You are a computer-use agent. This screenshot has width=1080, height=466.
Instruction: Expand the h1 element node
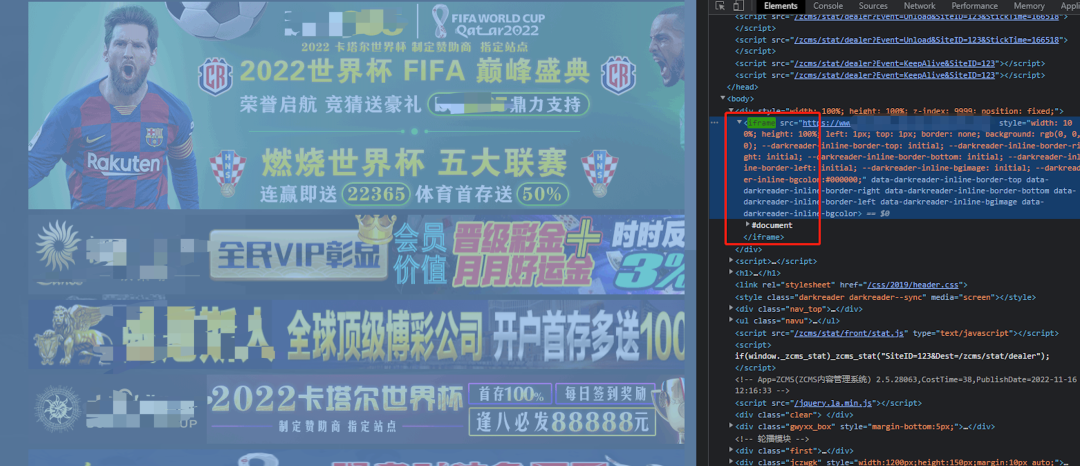731,273
